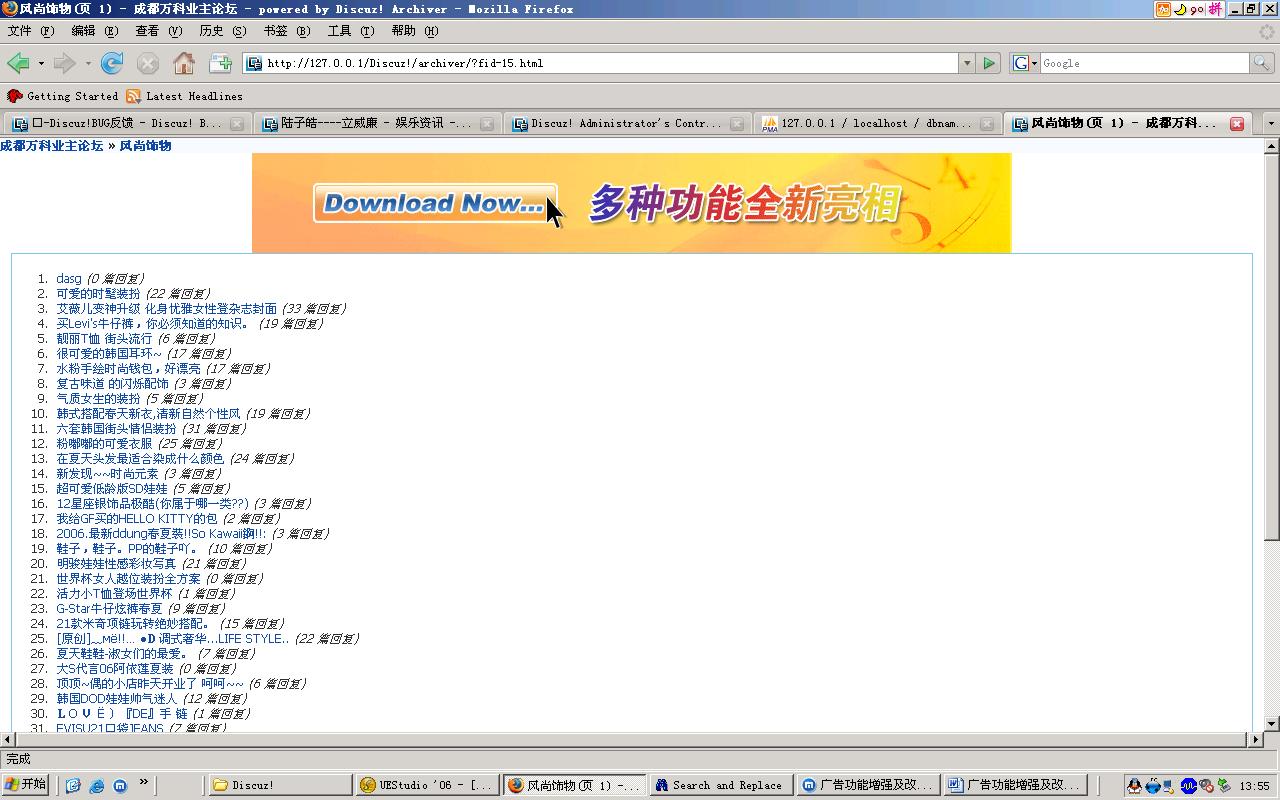Open the 帮助 (H) menu
The image size is (1280, 800).
click(x=415, y=31)
